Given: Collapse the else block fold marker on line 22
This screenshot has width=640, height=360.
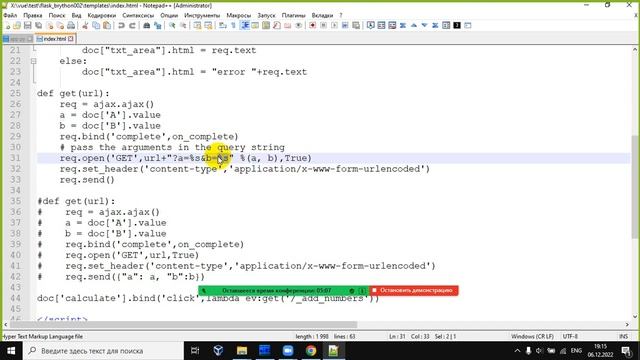Looking at the screenshot, I should (33, 61).
